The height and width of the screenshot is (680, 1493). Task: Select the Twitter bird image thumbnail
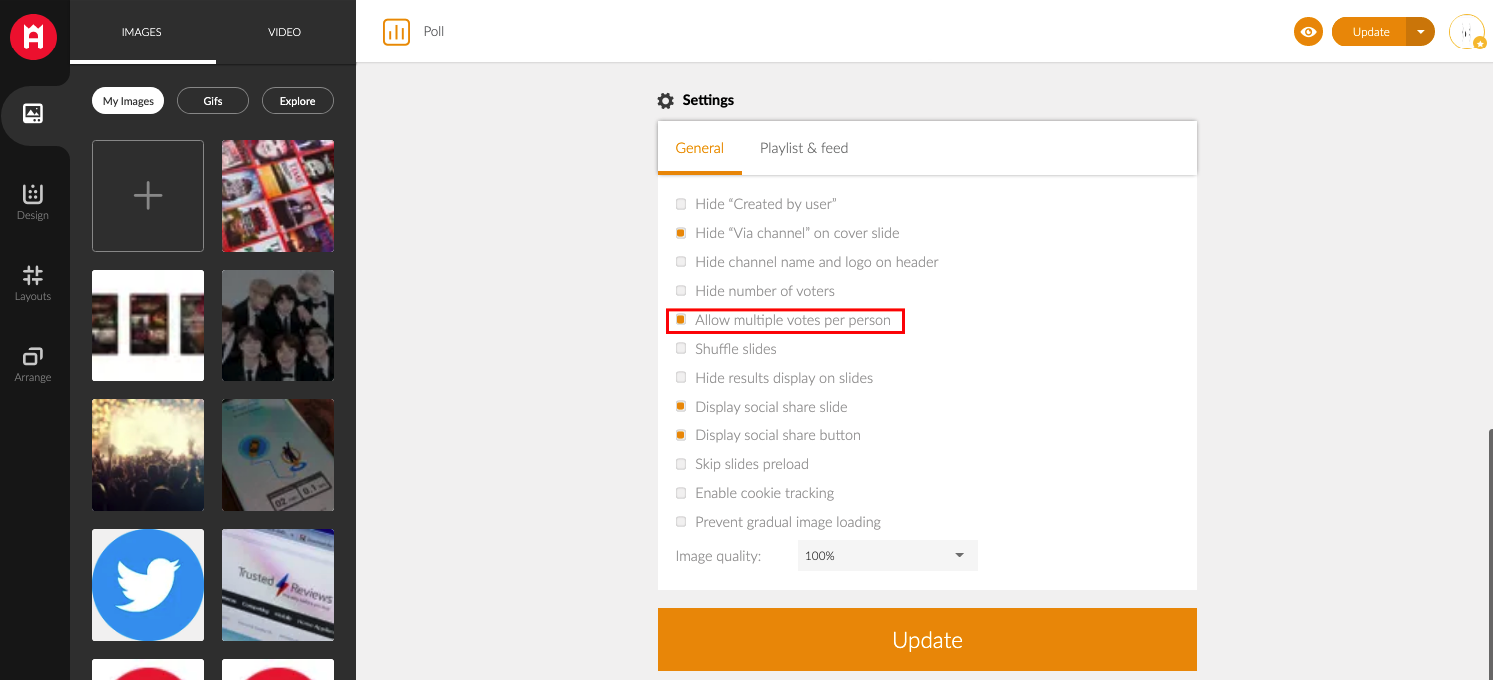[148, 585]
